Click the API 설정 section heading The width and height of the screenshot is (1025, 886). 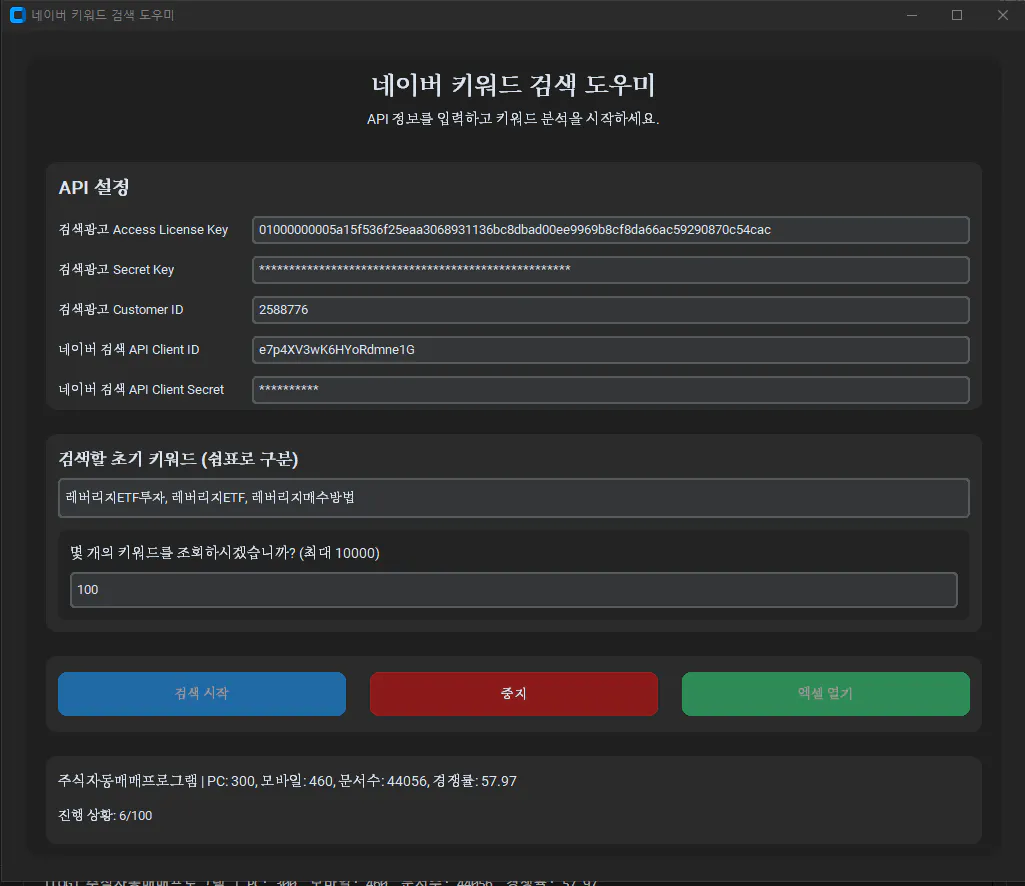pyautogui.click(x=94, y=188)
